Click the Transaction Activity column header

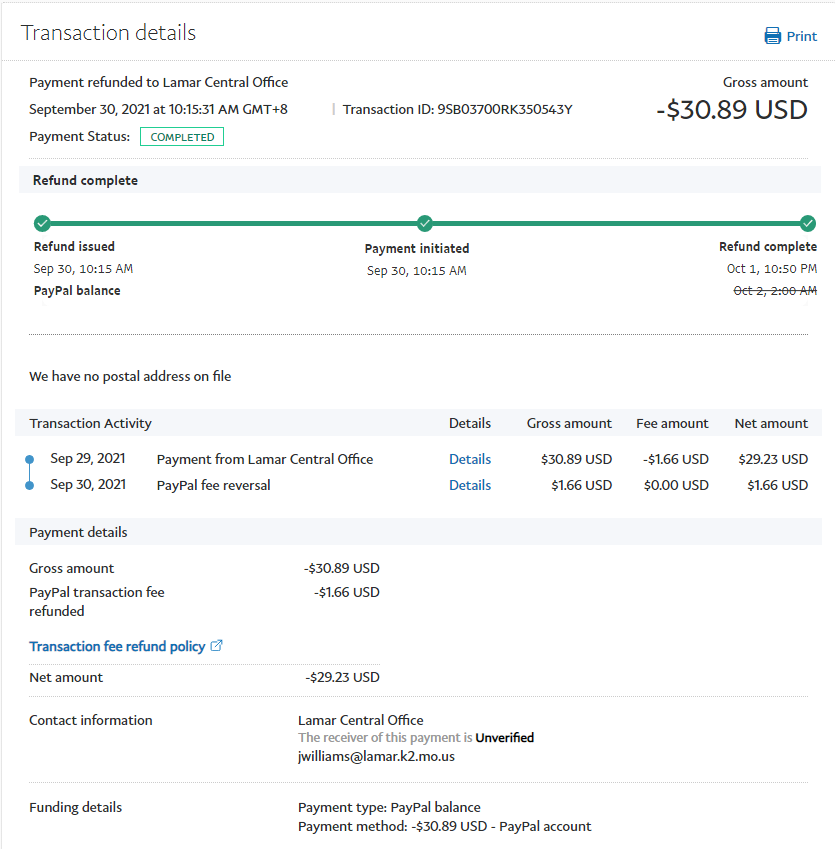91,423
